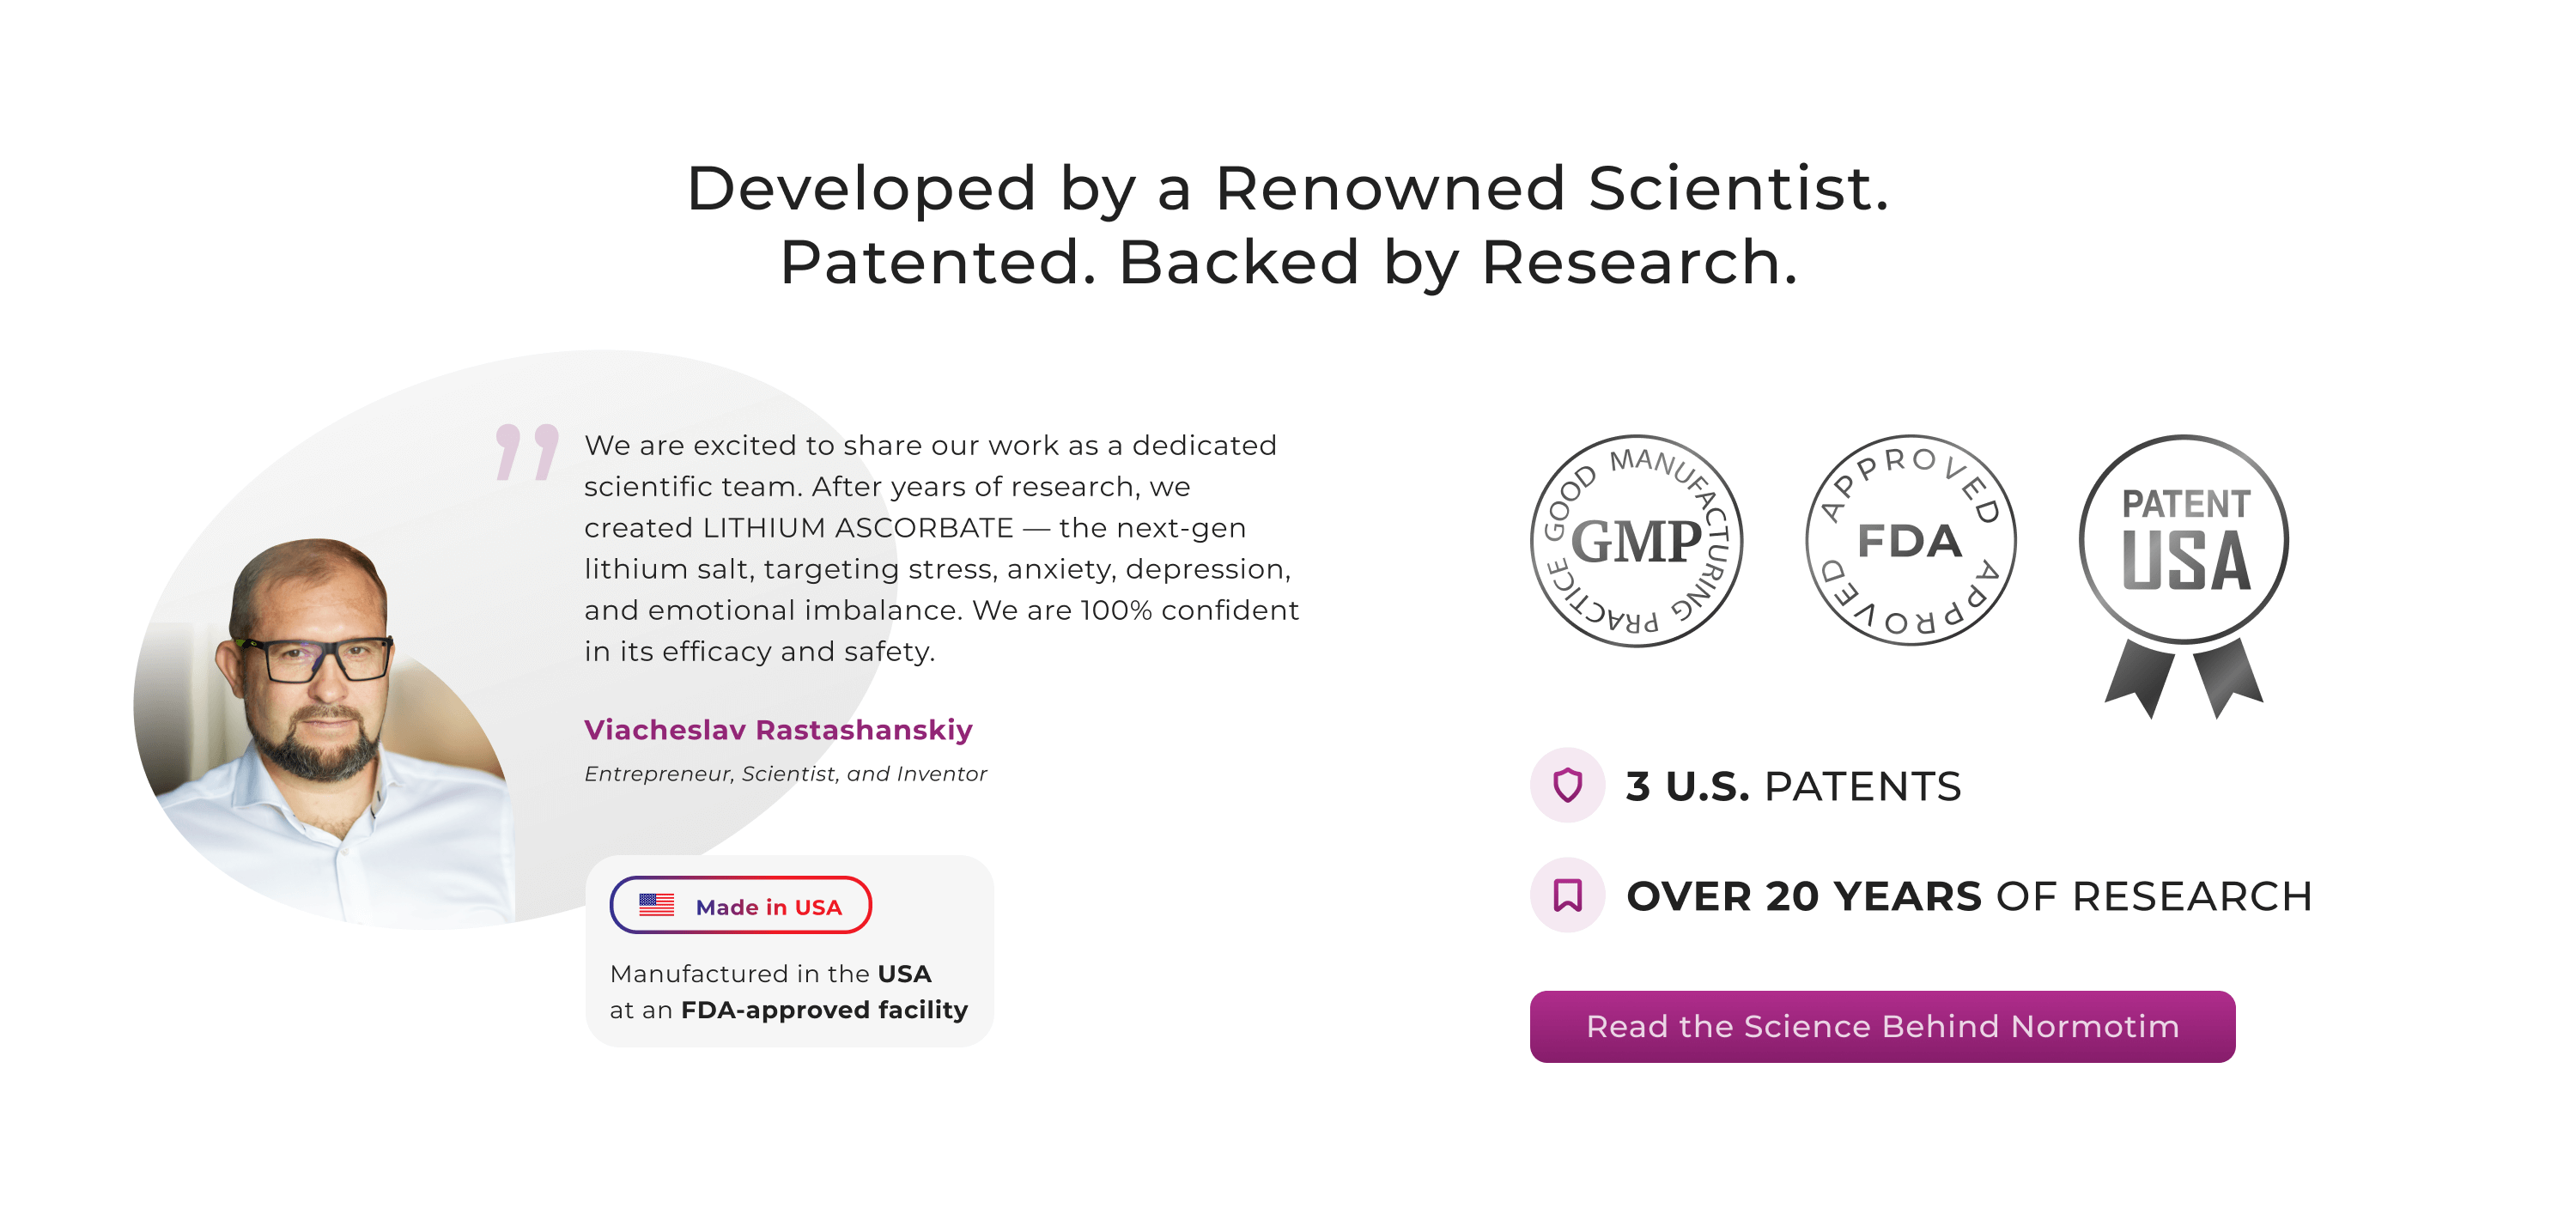Select the OVER 20 YEARS OF RESEARCH text

pyautogui.click(x=1969, y=896)
